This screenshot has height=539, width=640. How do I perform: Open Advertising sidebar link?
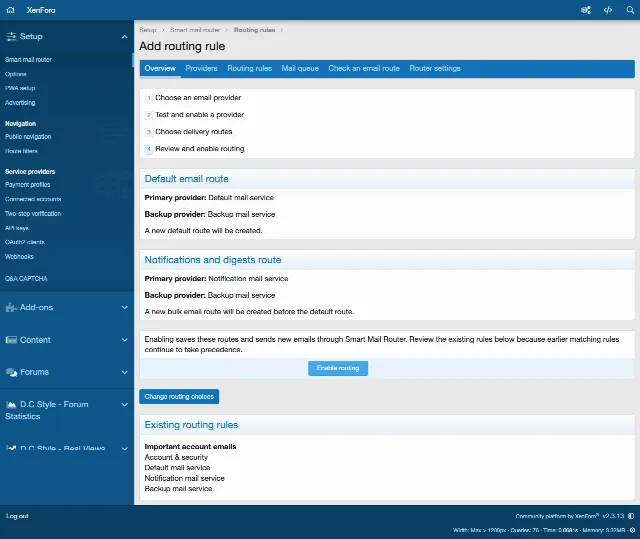pos(20,103)
